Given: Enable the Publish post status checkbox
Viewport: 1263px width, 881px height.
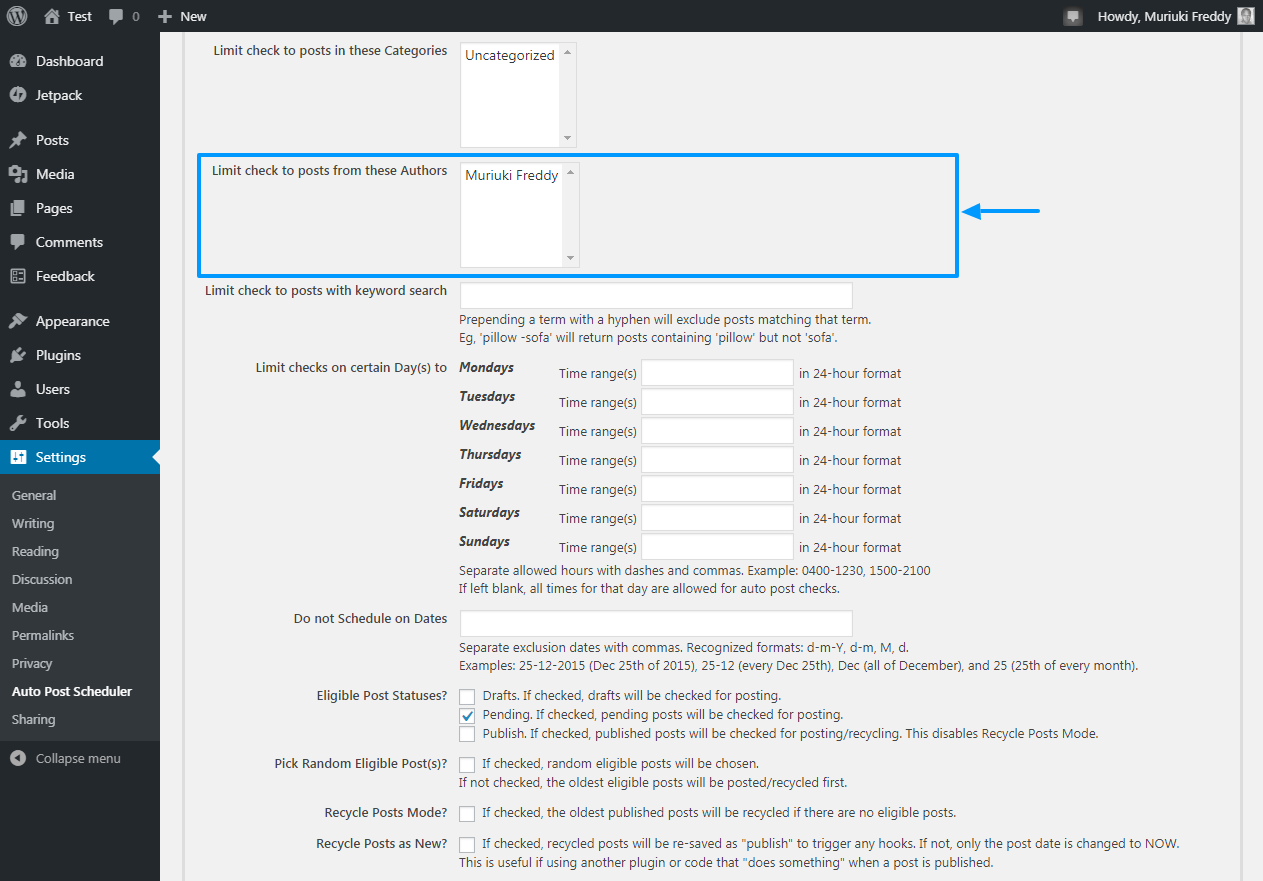Looking at the screenshot, I should (467, 734).
